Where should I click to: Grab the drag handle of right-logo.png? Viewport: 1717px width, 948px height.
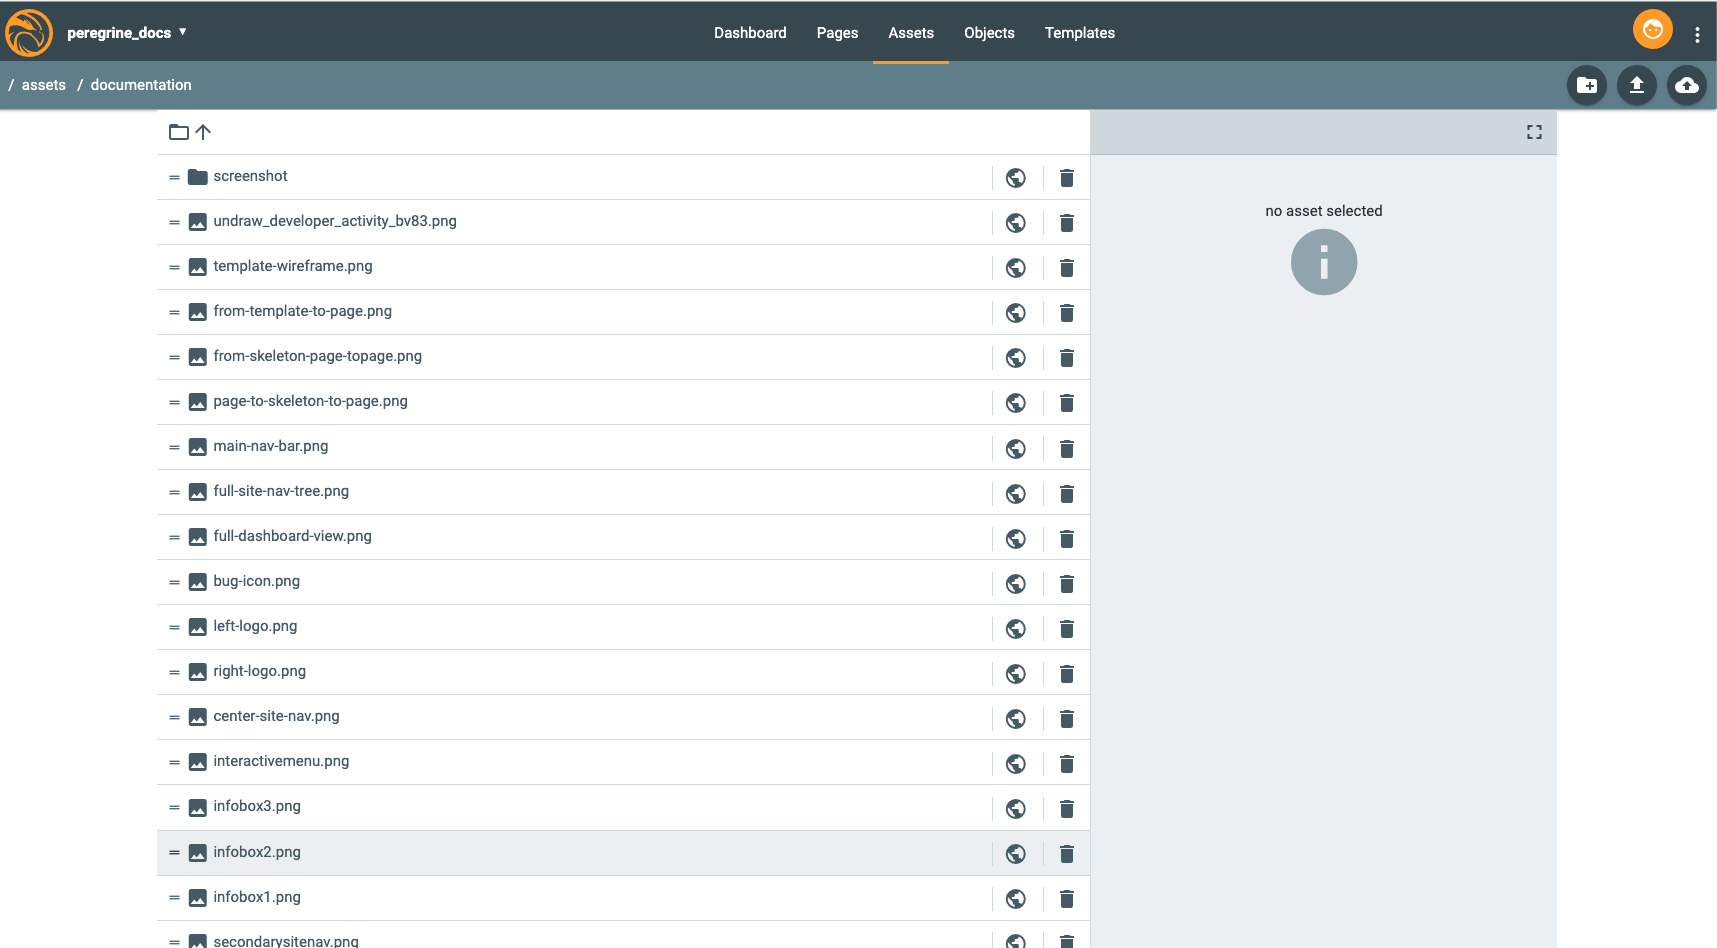point(174,673)
